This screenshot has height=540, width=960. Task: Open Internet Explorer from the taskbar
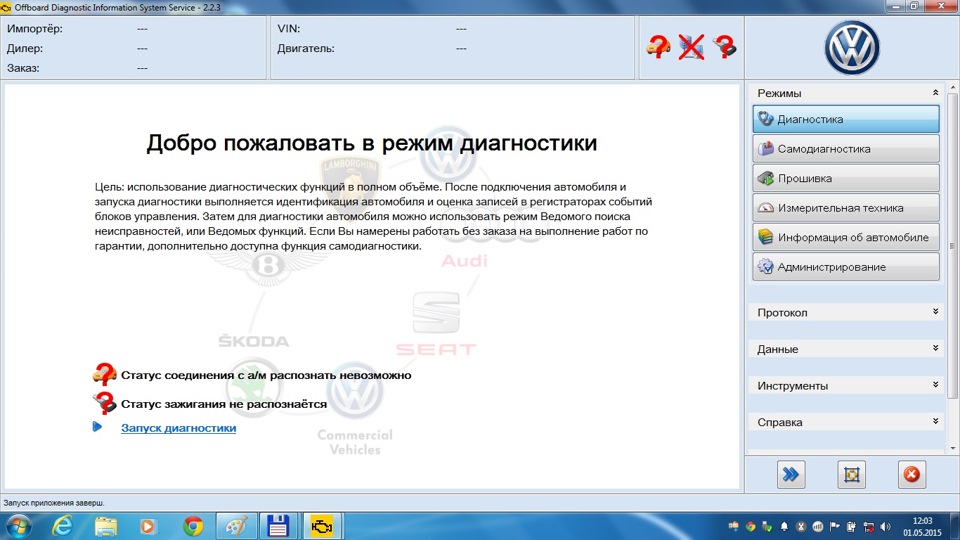point(62,526)
